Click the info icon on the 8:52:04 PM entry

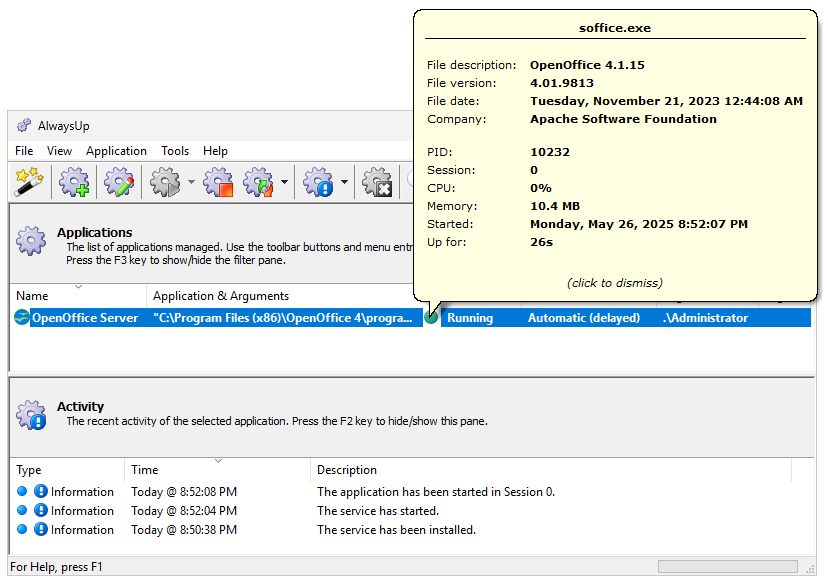(41, 510)
